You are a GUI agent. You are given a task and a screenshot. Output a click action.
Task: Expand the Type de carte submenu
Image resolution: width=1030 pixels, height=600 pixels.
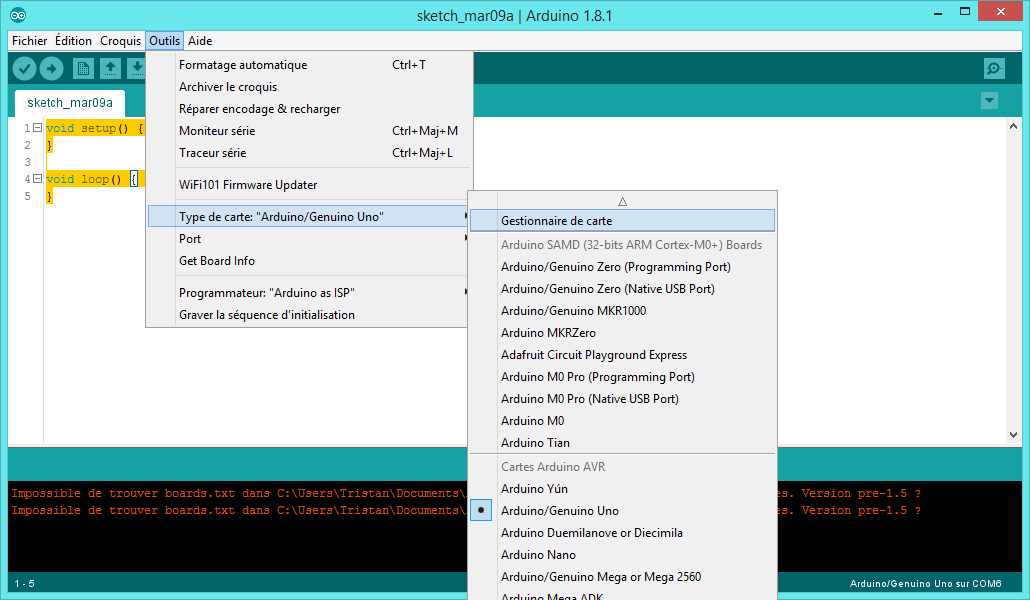308,216
